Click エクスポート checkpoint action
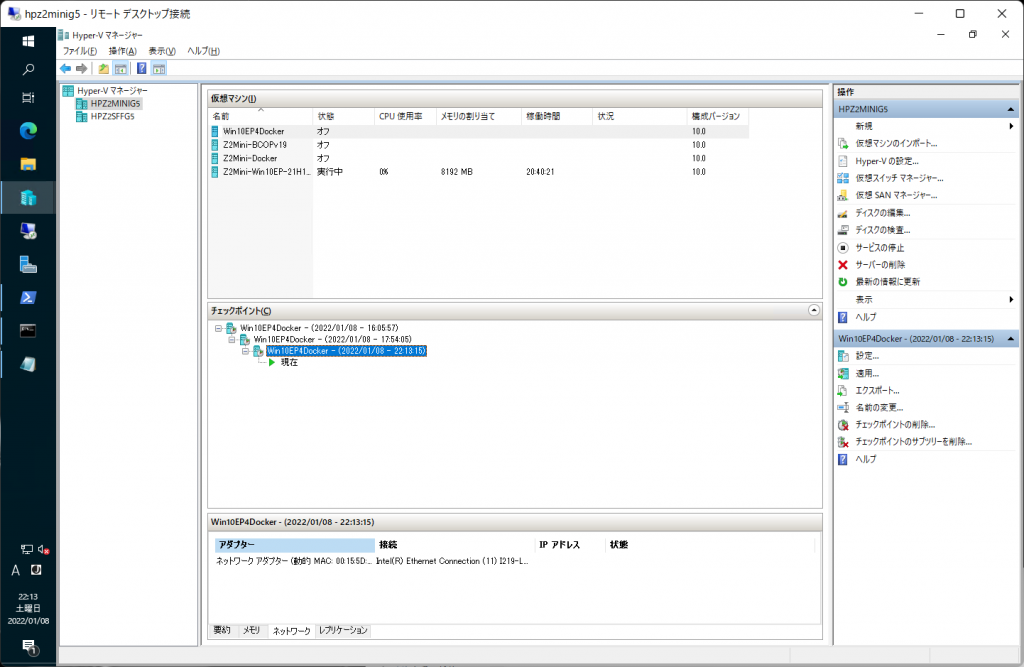1024x667 pixels. (x=877, y=390)
